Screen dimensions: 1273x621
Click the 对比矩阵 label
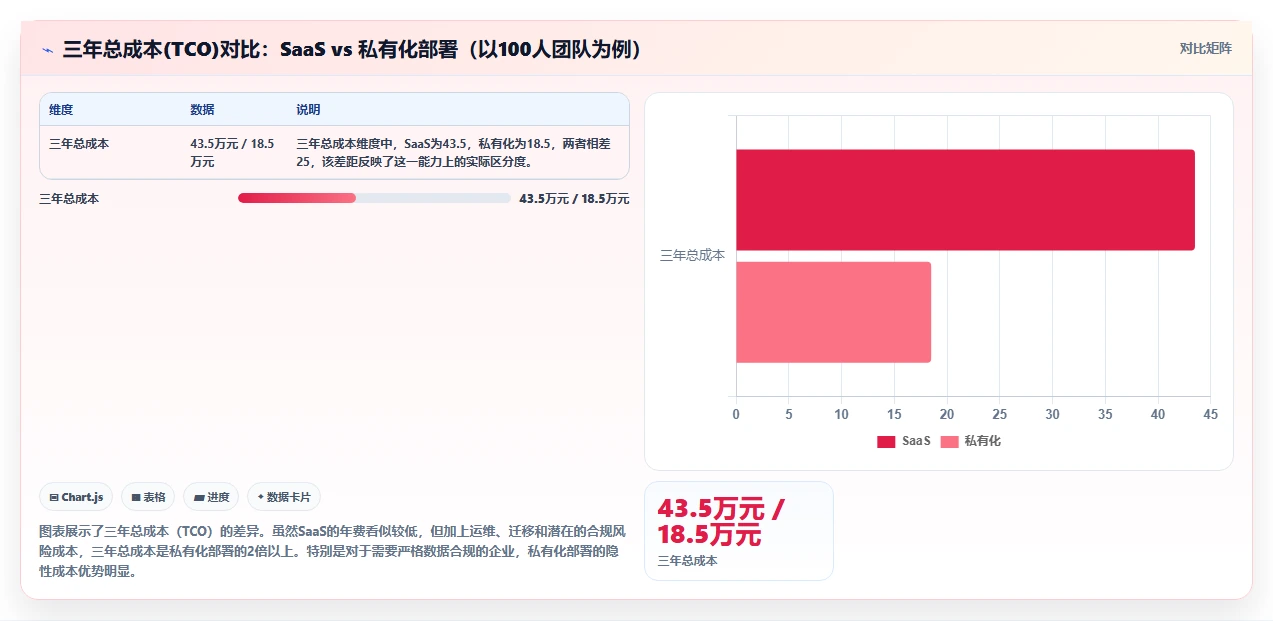coord(1205,48)
